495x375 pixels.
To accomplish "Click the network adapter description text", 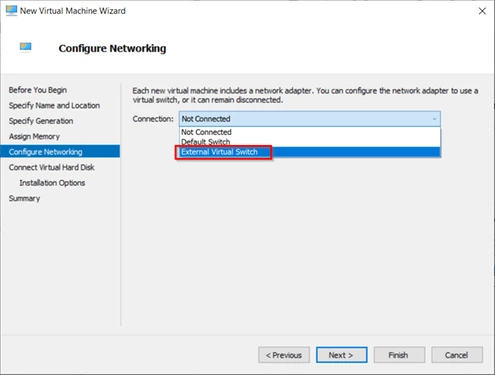I will 305,95.
